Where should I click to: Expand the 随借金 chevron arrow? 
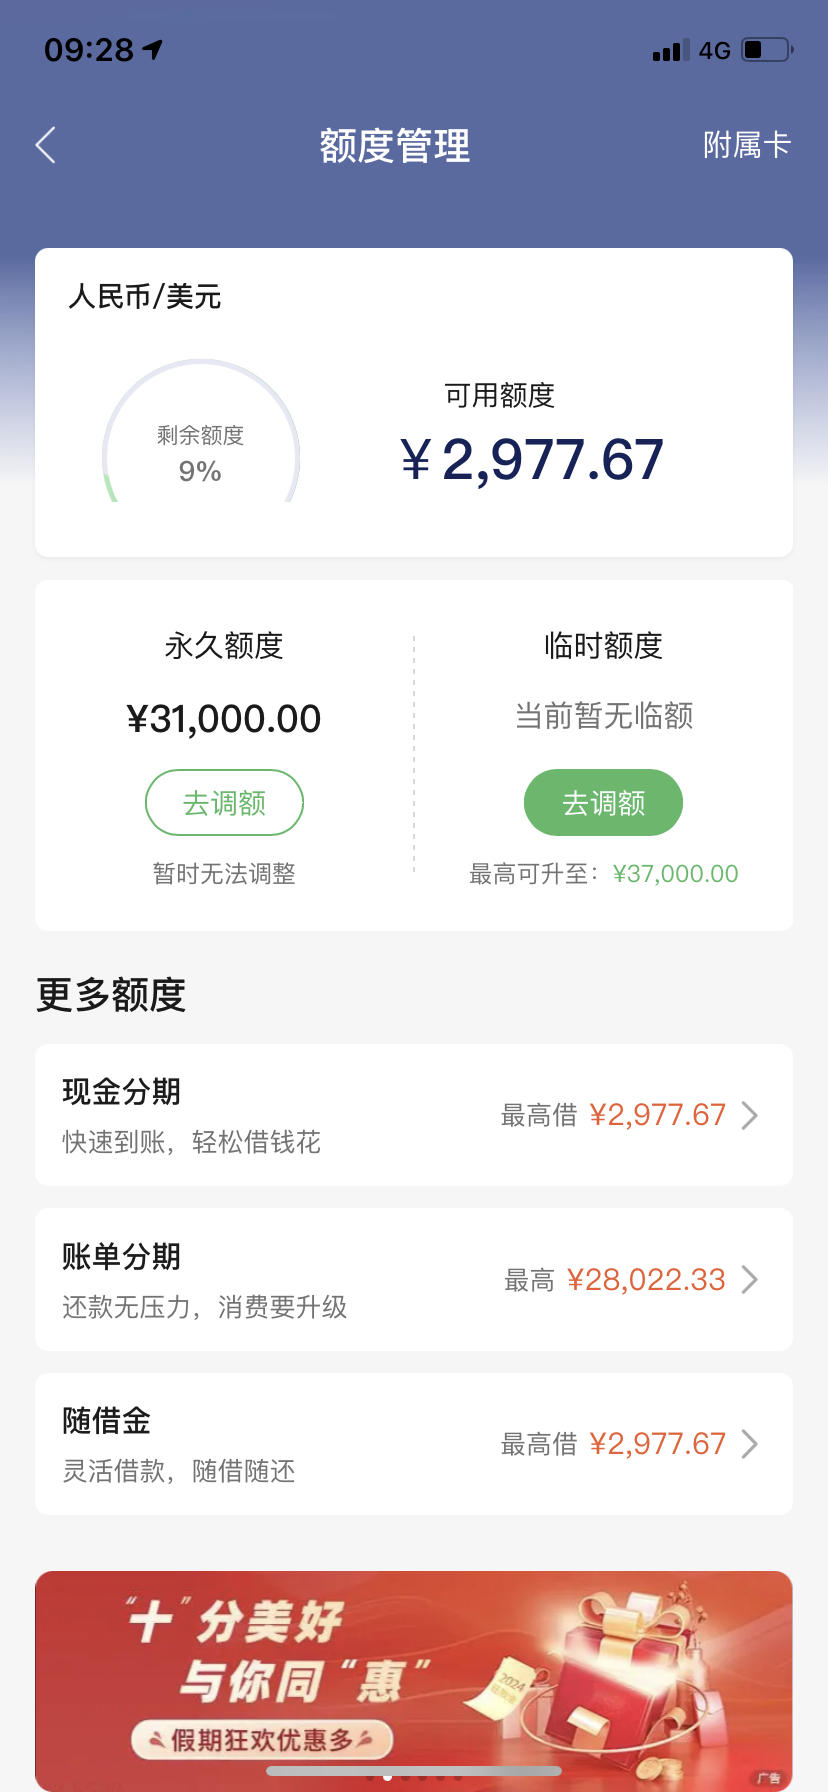[x=750, y=1444]
